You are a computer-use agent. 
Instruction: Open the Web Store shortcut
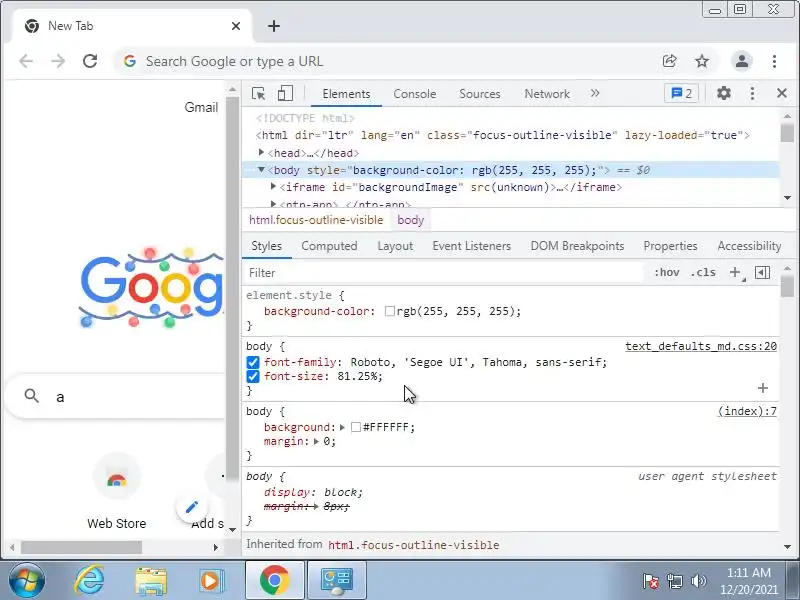[117, 491]
